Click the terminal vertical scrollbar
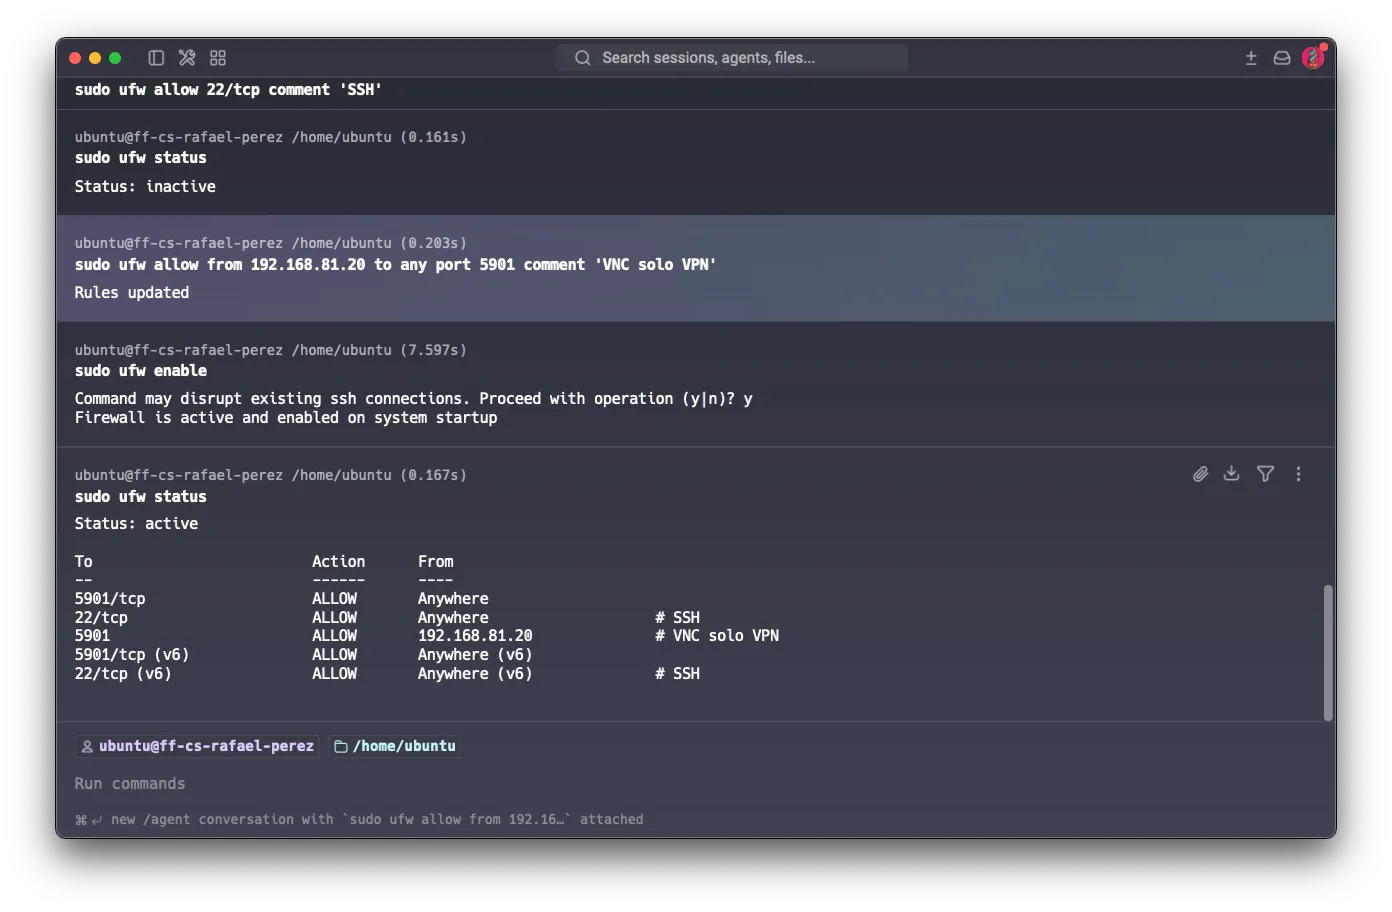This screenshot has width=1392, height=912. pos(1328,652)
